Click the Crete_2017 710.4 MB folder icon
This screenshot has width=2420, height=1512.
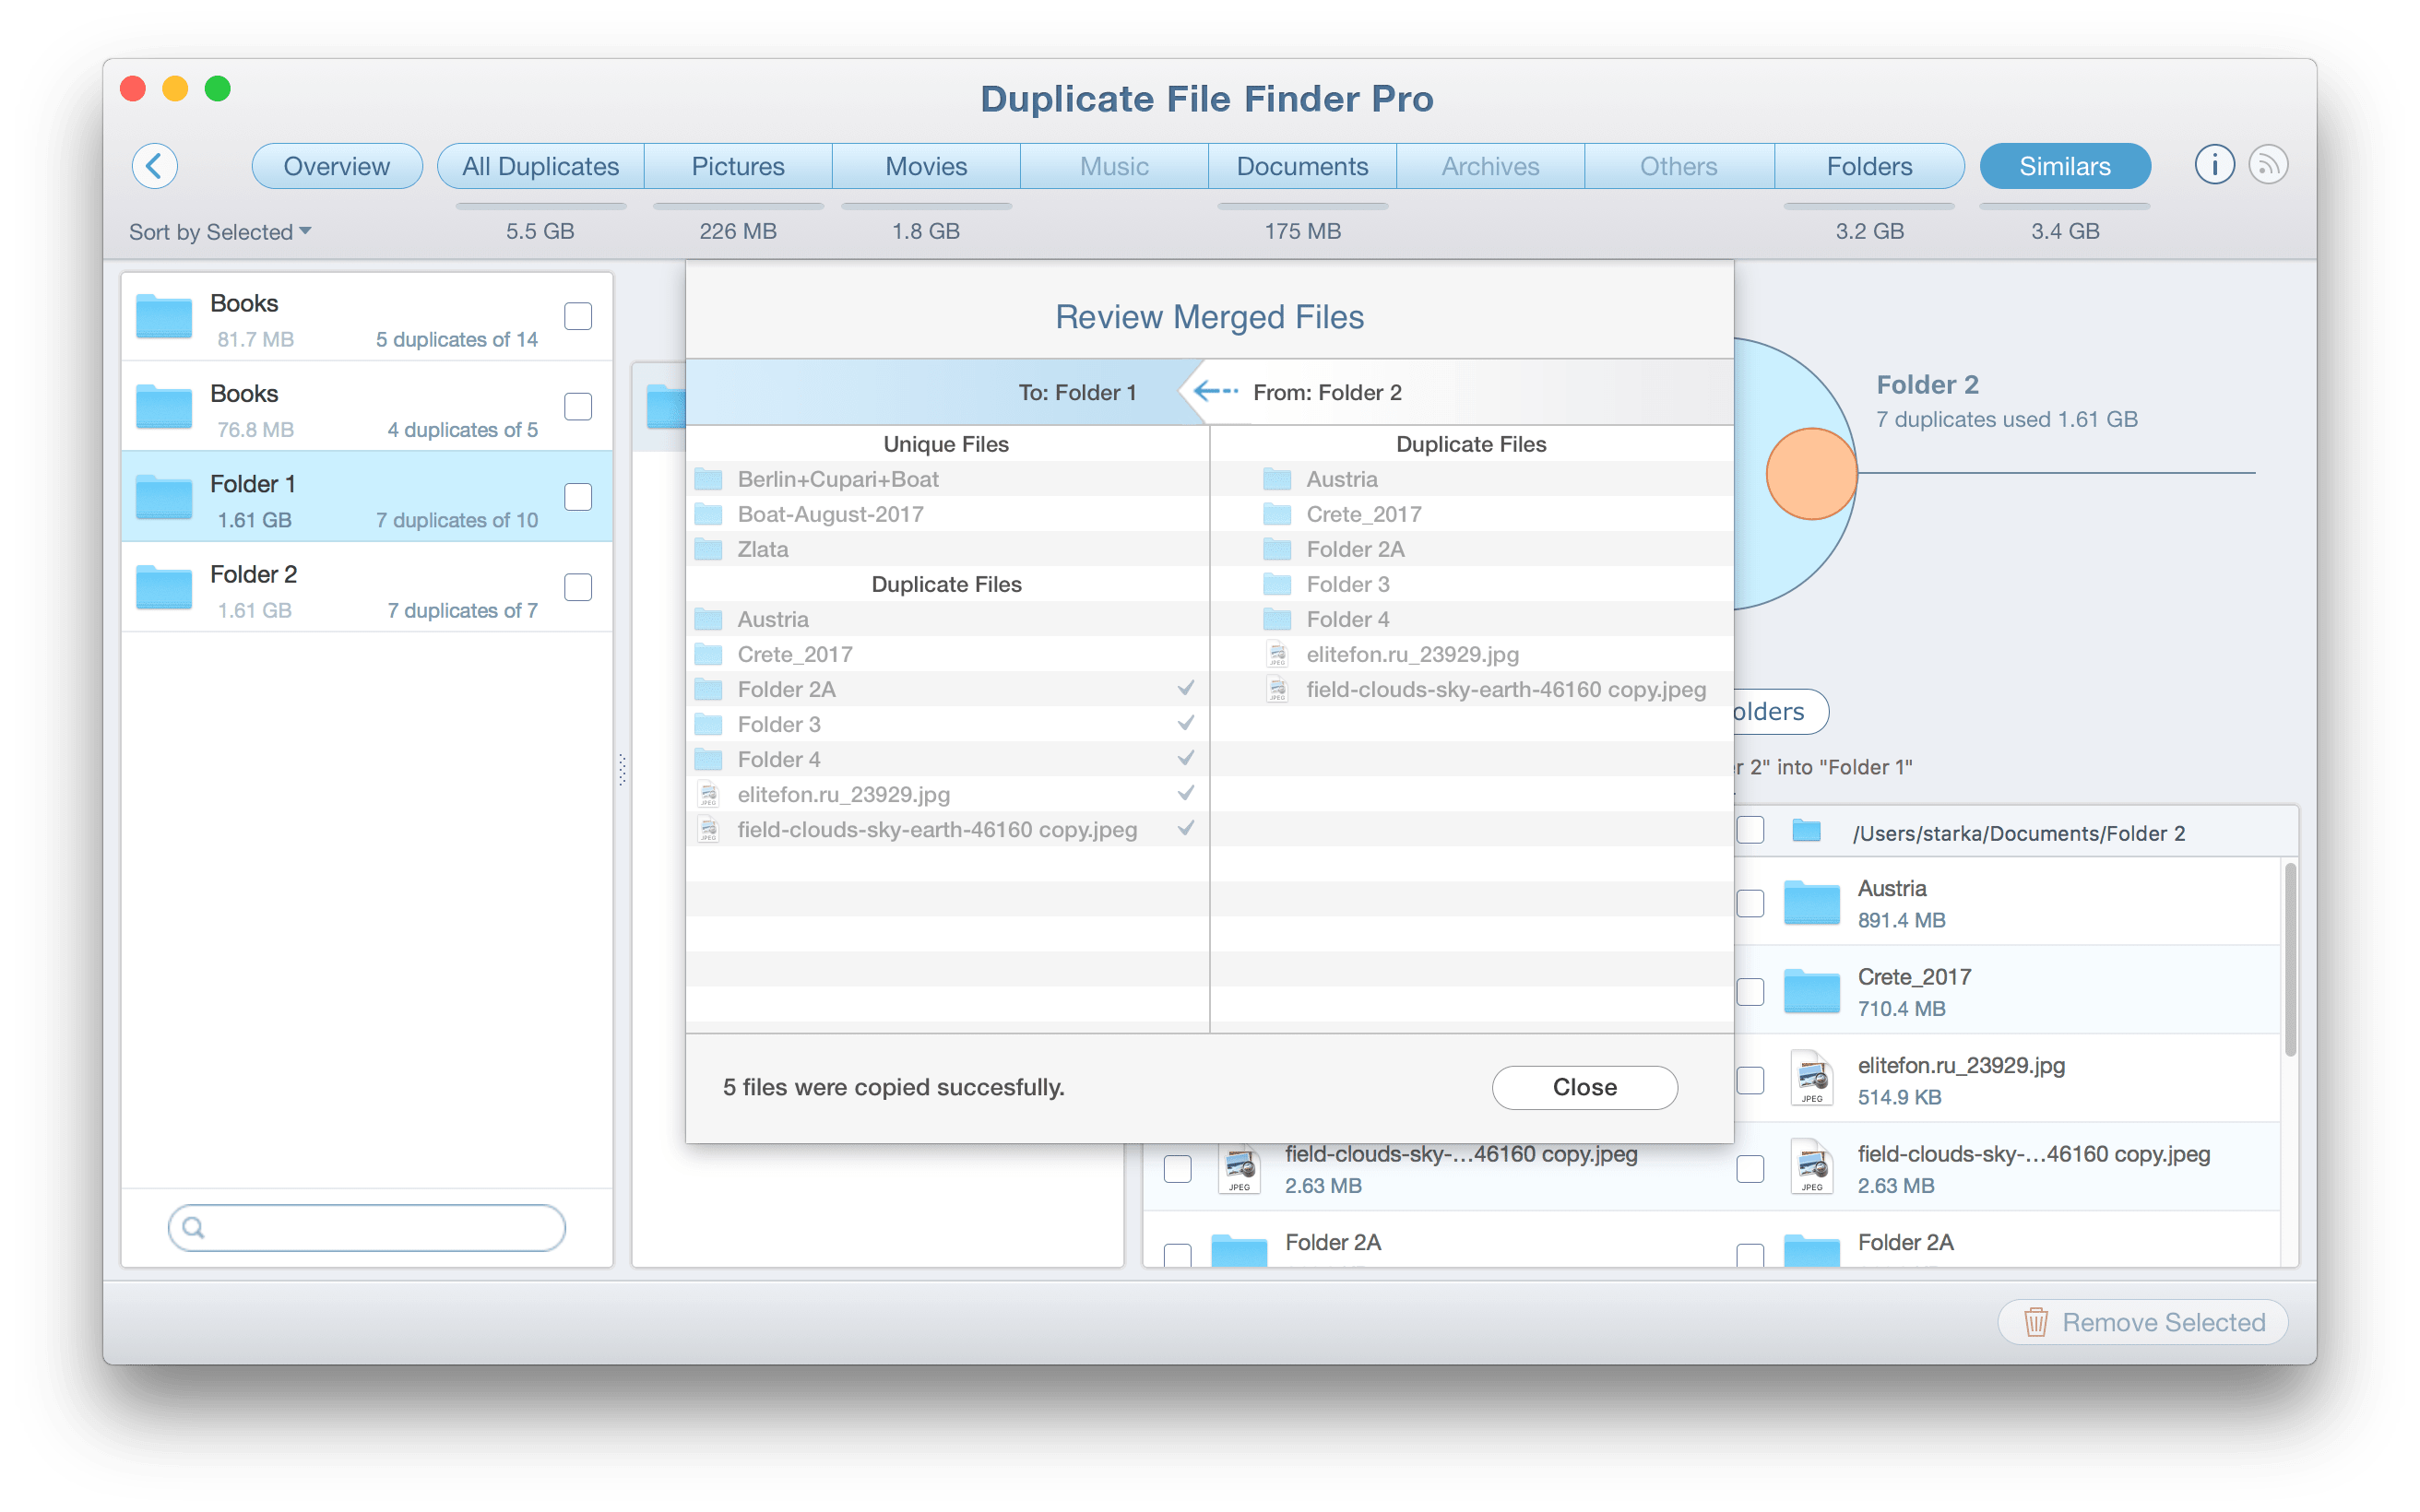pos(1811,991)
